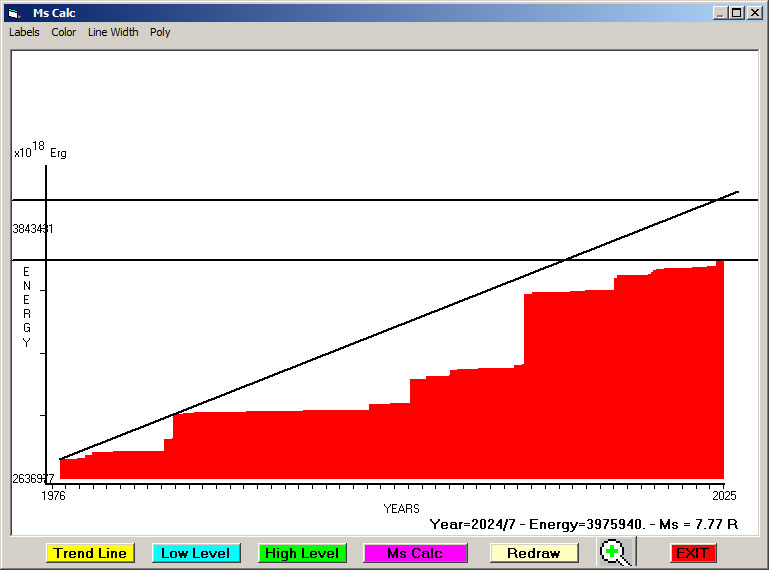Minimize the Ms Calc window
This screenshot has width=769, height=570.
pos(720,13)
